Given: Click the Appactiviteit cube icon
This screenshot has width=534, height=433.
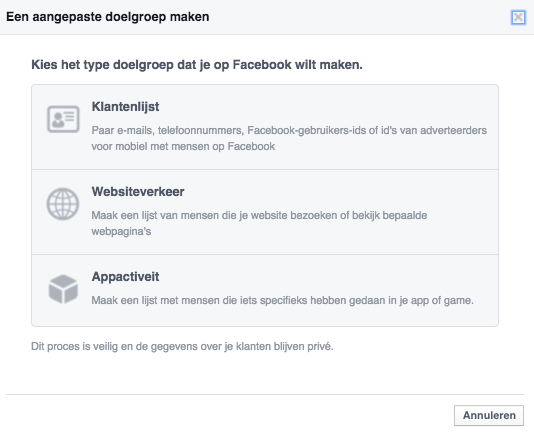Looking at the screenshot, I should click(63, 289).
